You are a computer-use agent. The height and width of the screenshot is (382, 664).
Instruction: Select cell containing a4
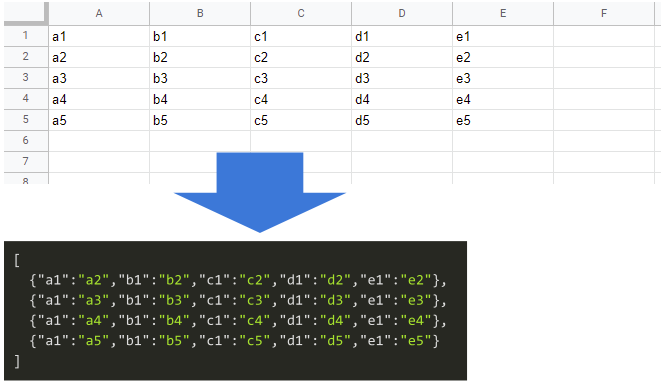pos(99,99)
